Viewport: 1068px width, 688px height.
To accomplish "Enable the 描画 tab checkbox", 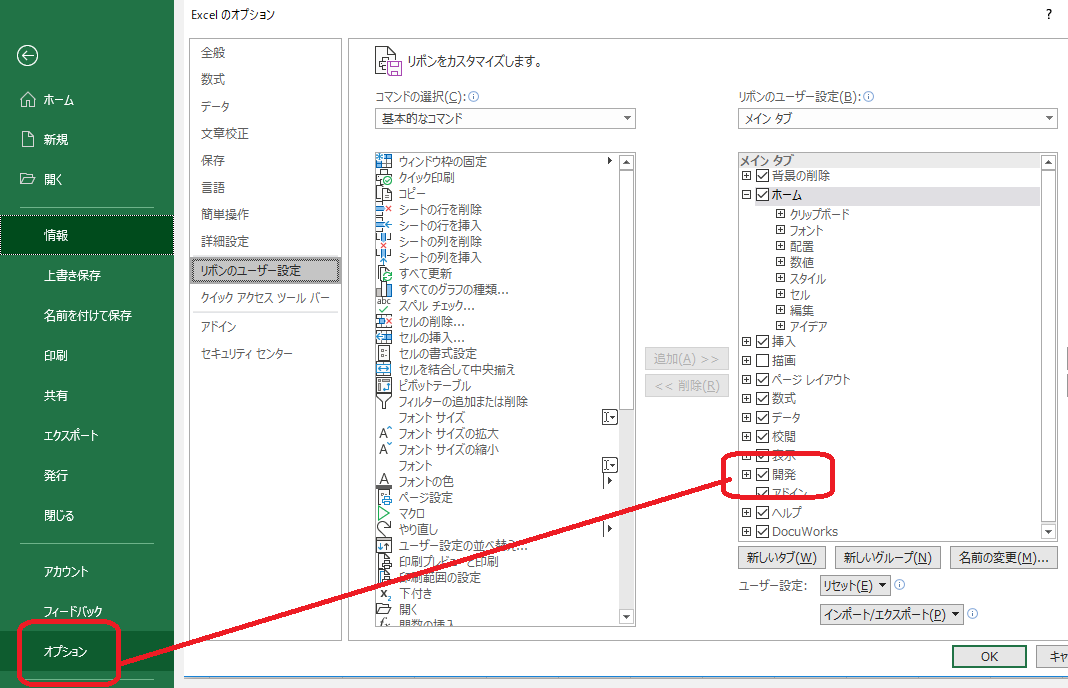I will click(762, 360).
